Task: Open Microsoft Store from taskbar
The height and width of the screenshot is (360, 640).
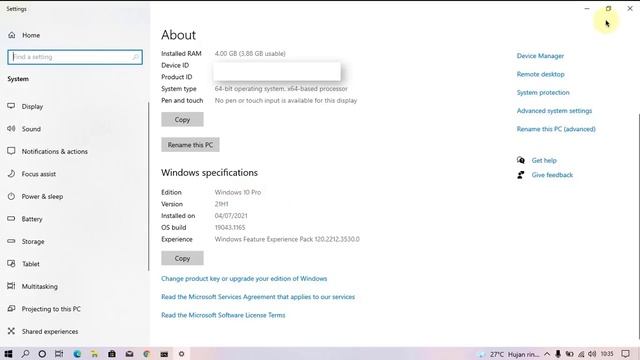Action: [x=111, y=354]
